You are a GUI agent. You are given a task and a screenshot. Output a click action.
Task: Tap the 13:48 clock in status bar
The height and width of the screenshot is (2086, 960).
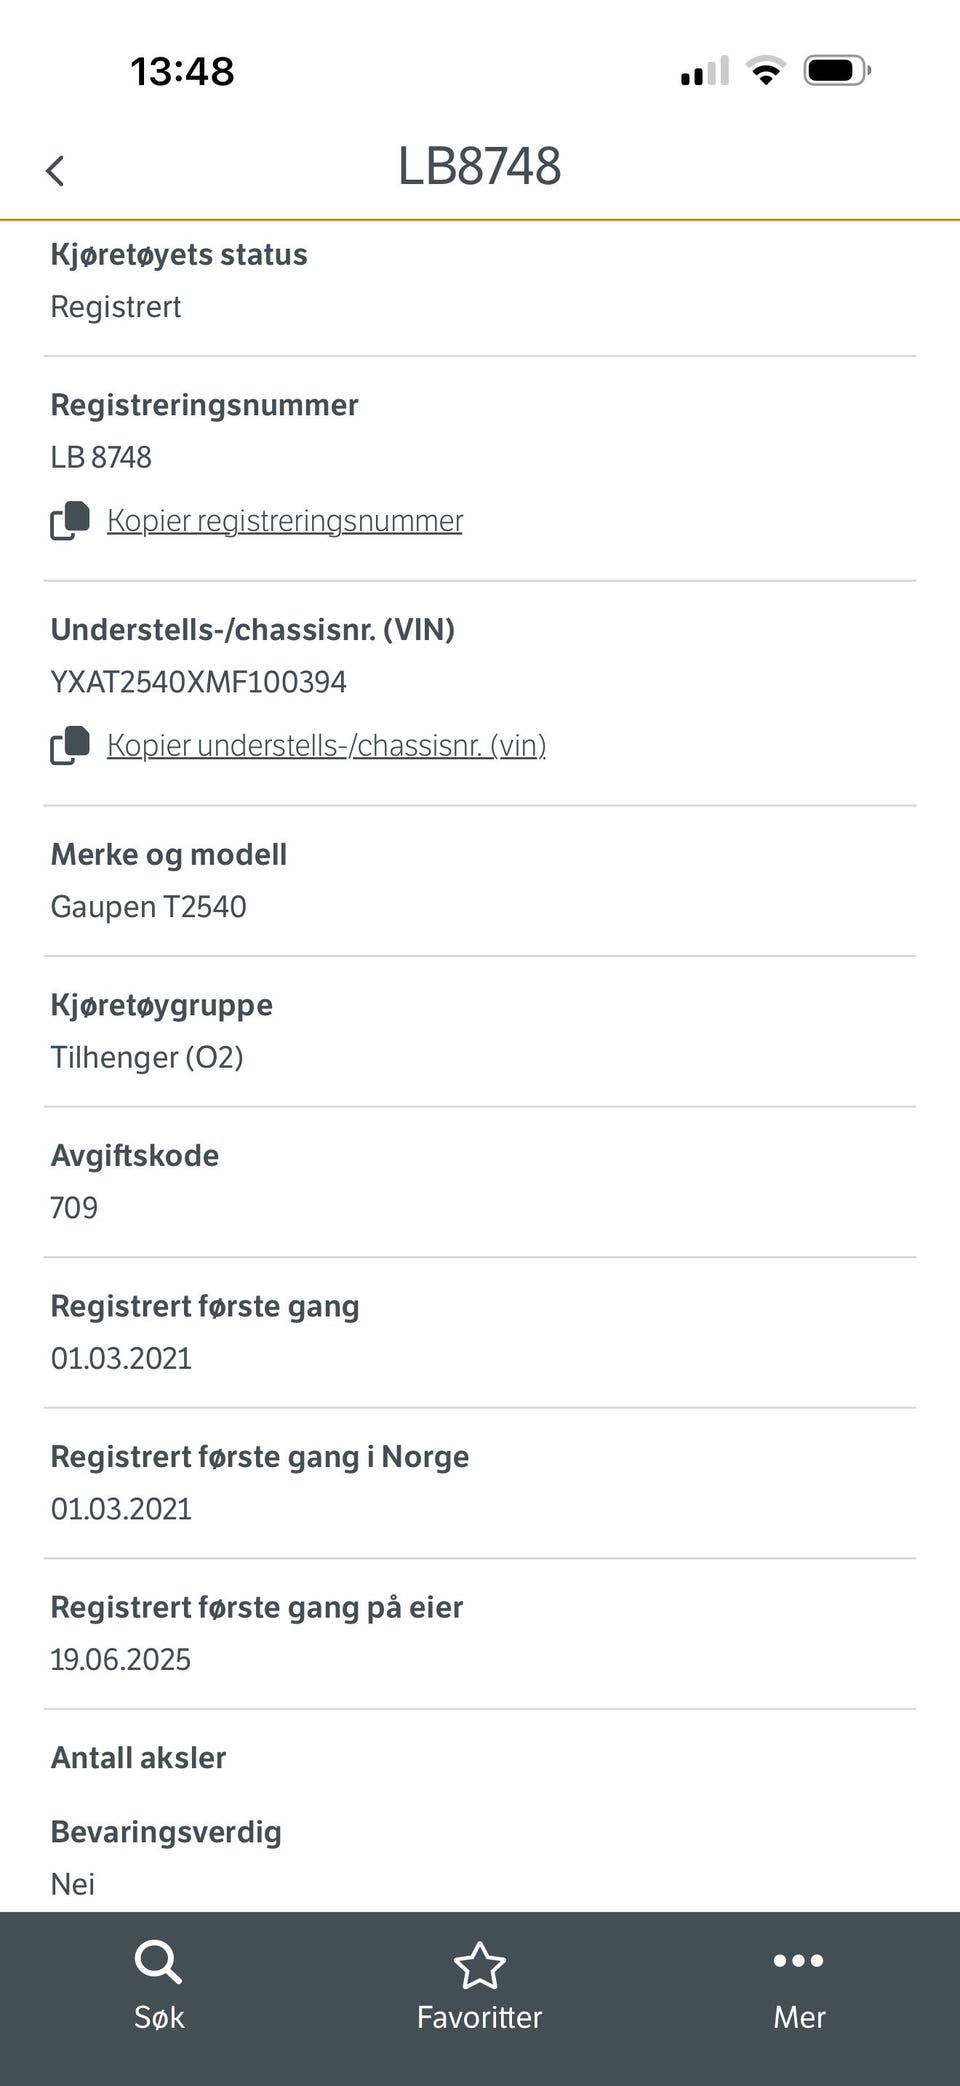point(182,71)
